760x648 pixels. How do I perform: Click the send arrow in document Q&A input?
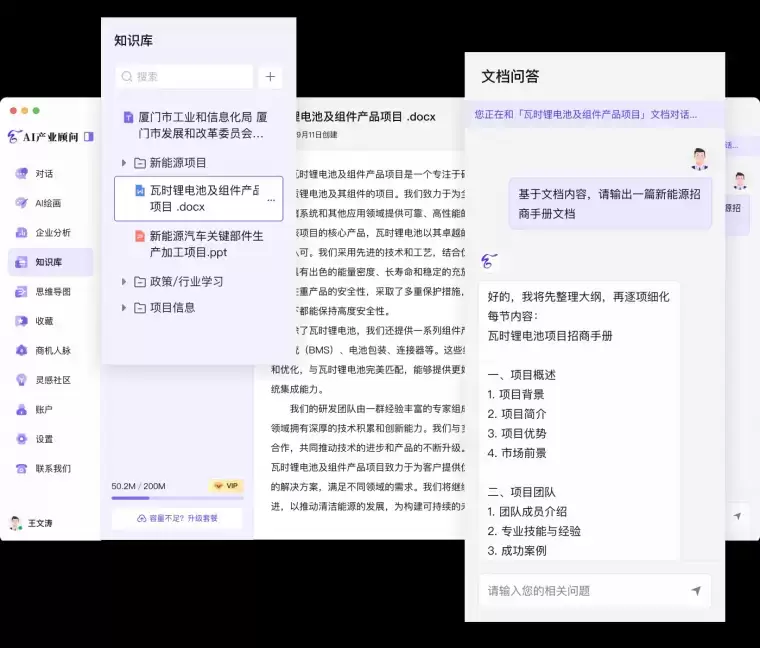click(x=695, y=591)
